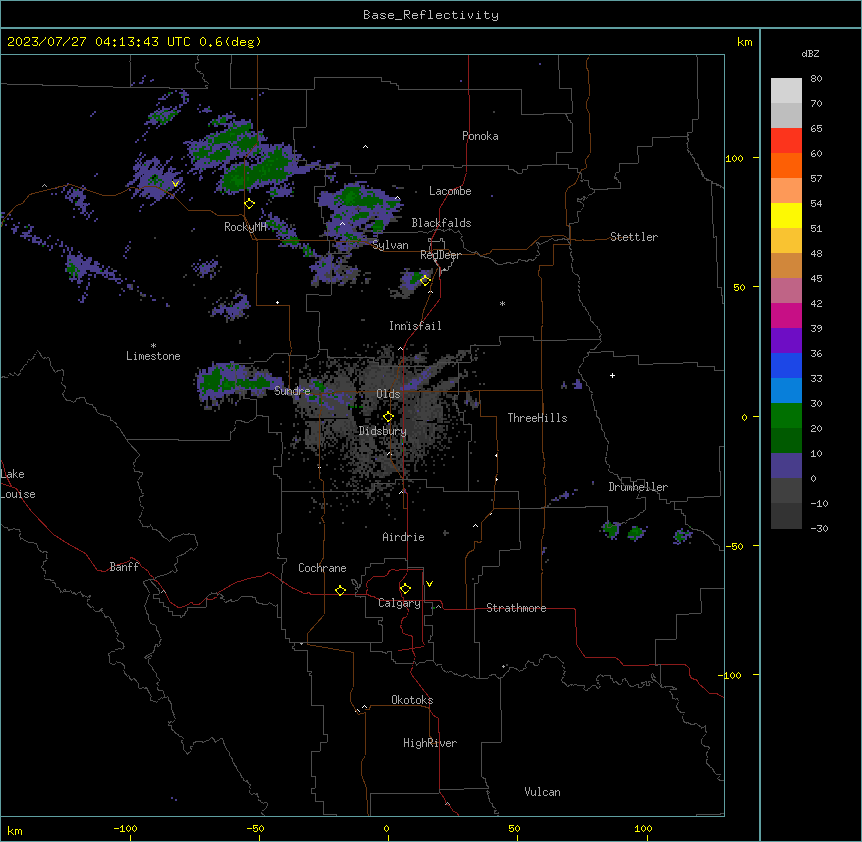Click the Olds town label
Screen dimensions: 862x842
[x=388, y=394]
